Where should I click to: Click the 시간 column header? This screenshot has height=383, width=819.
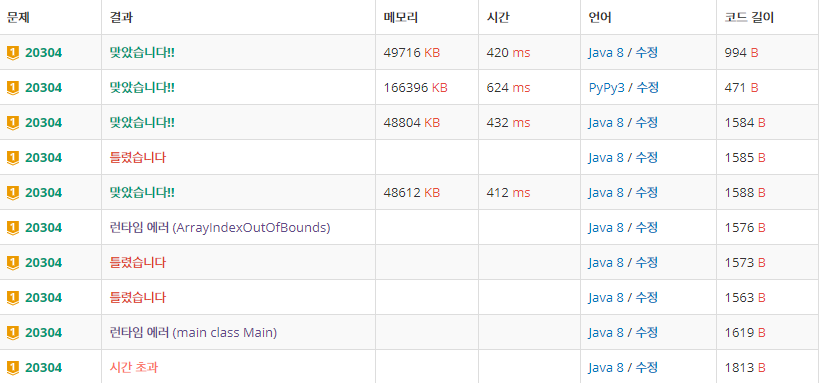tap(498, 17)
